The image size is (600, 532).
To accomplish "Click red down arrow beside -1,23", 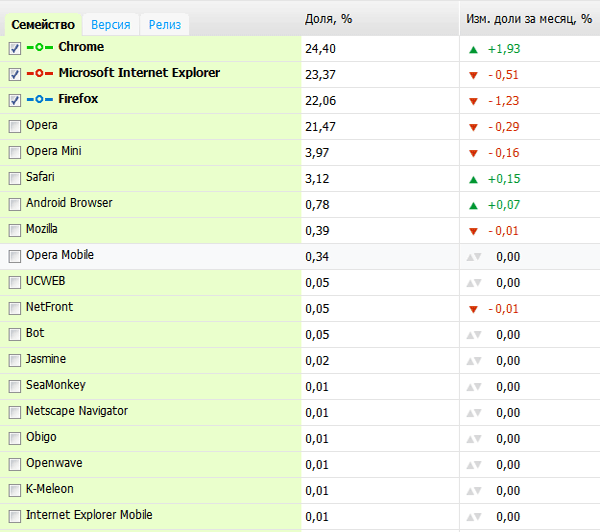I will [473, 101].
